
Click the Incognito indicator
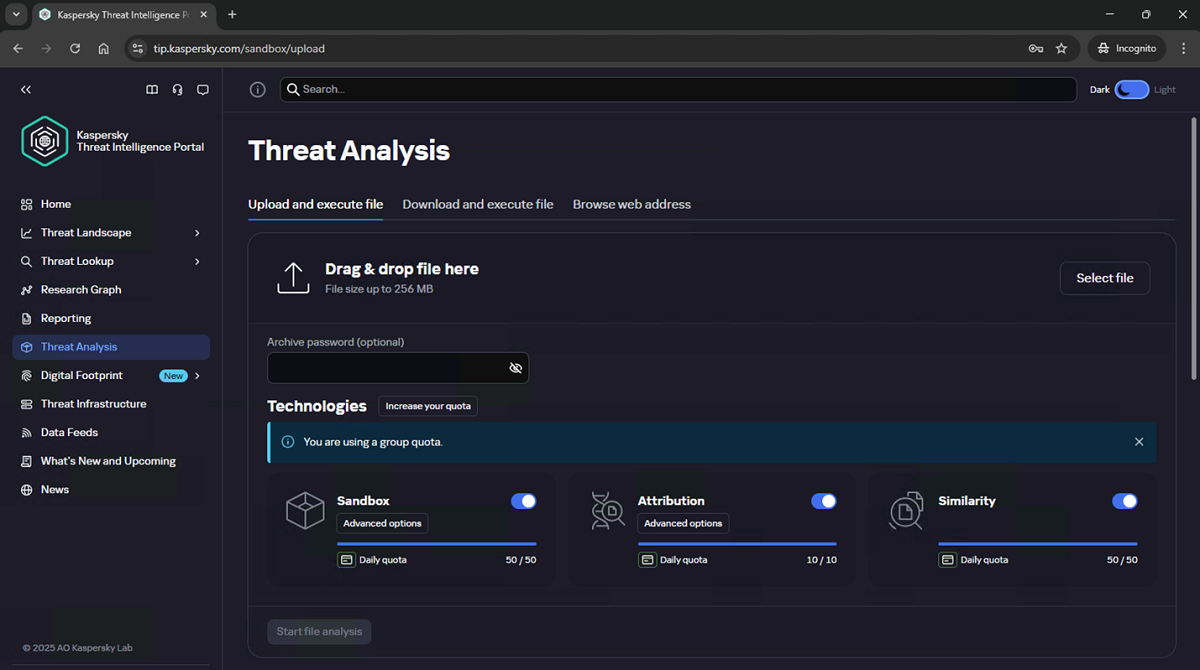(x=1126, y=48)
